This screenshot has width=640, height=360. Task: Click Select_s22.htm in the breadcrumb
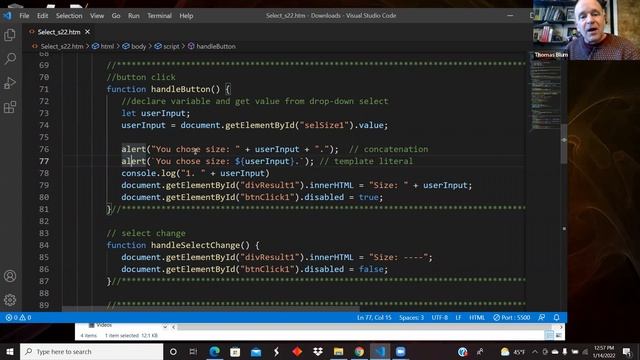pos(62,46)
